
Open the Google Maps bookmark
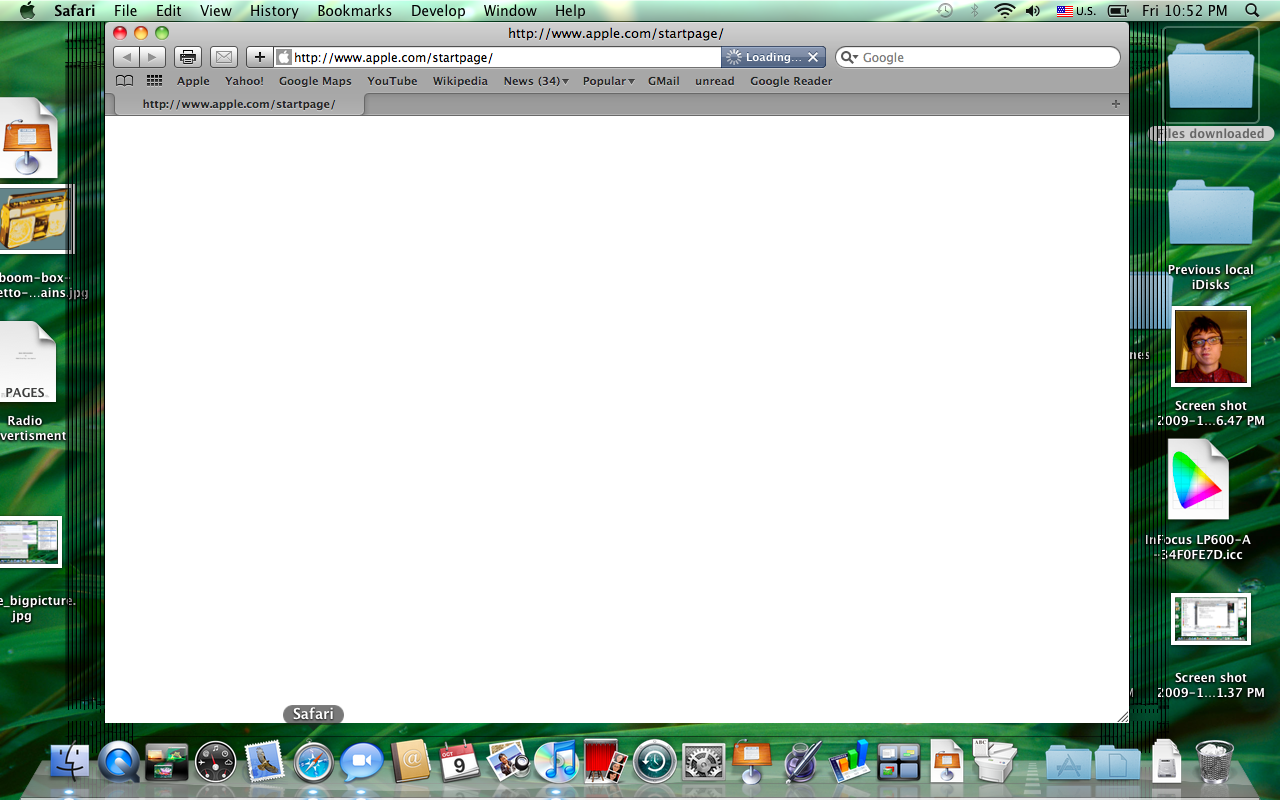315,81
